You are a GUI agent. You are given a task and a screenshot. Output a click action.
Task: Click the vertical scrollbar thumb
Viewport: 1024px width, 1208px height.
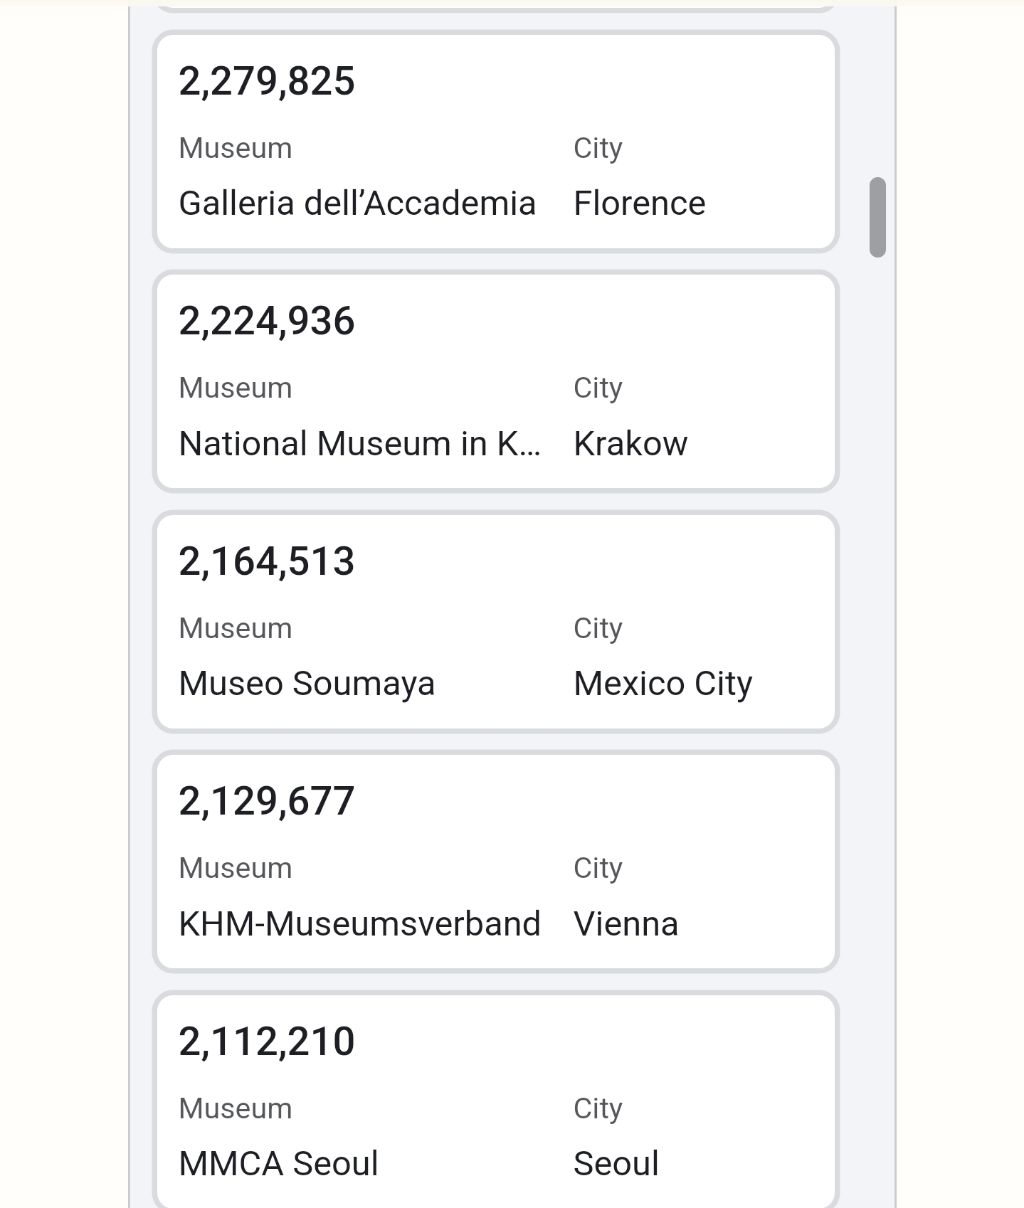878,217
